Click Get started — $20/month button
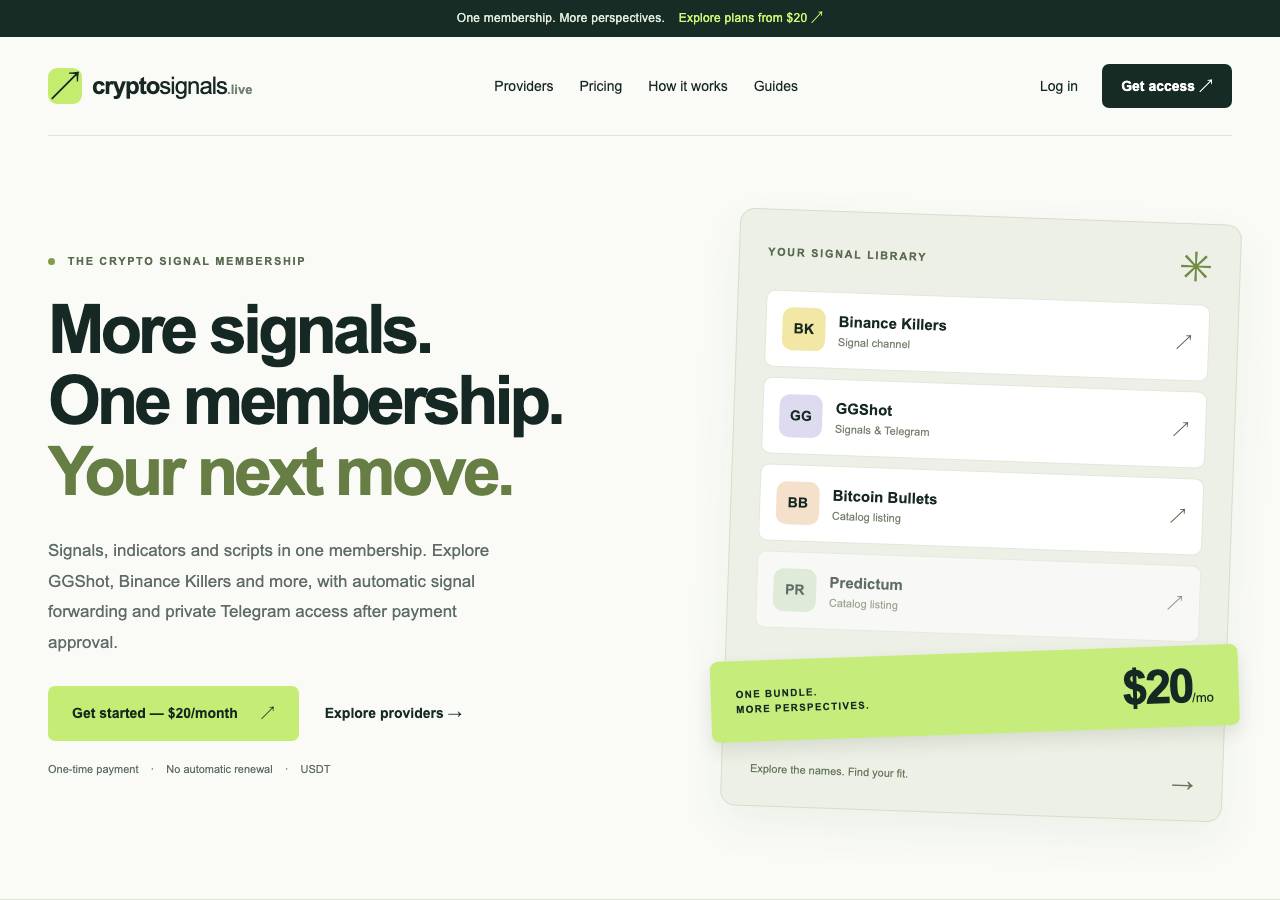Image resolution: width=1280 pixels, height=900 pixels. tap(173, 713)
